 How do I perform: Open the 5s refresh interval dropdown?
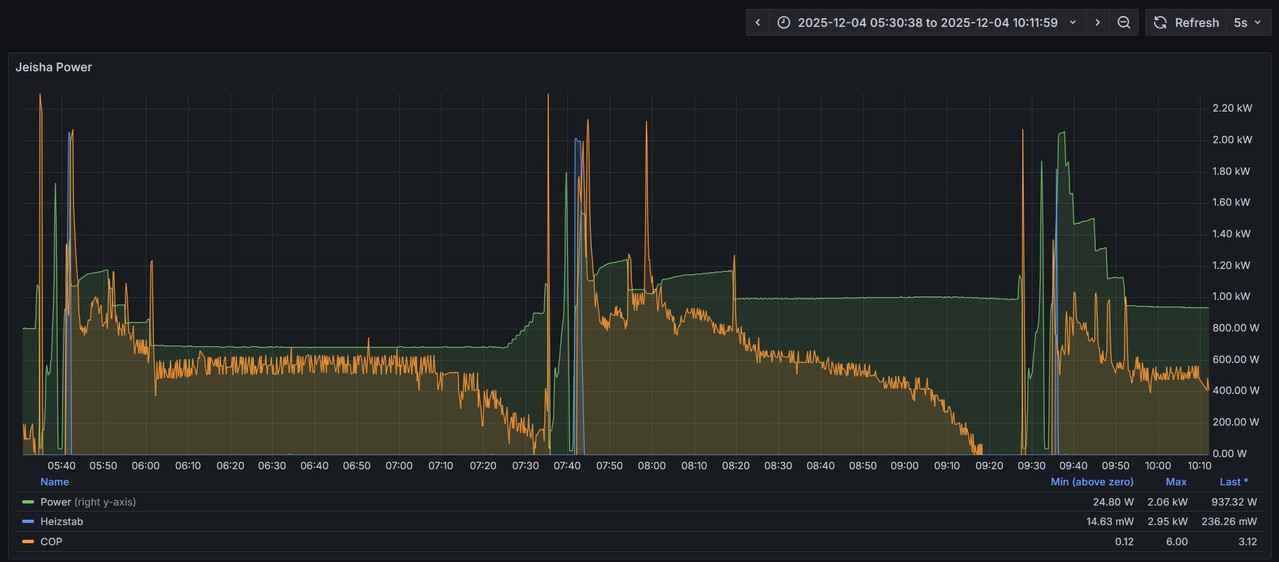[x=1248, y=22]
